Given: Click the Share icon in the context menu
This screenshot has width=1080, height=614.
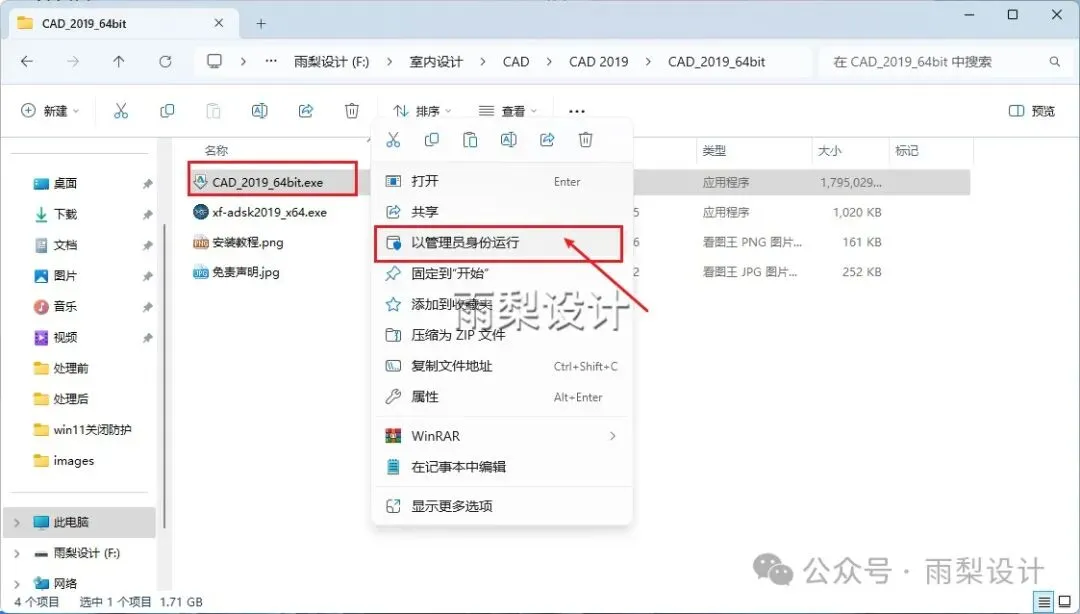Looking at the screenshot, I should (547, 140).
